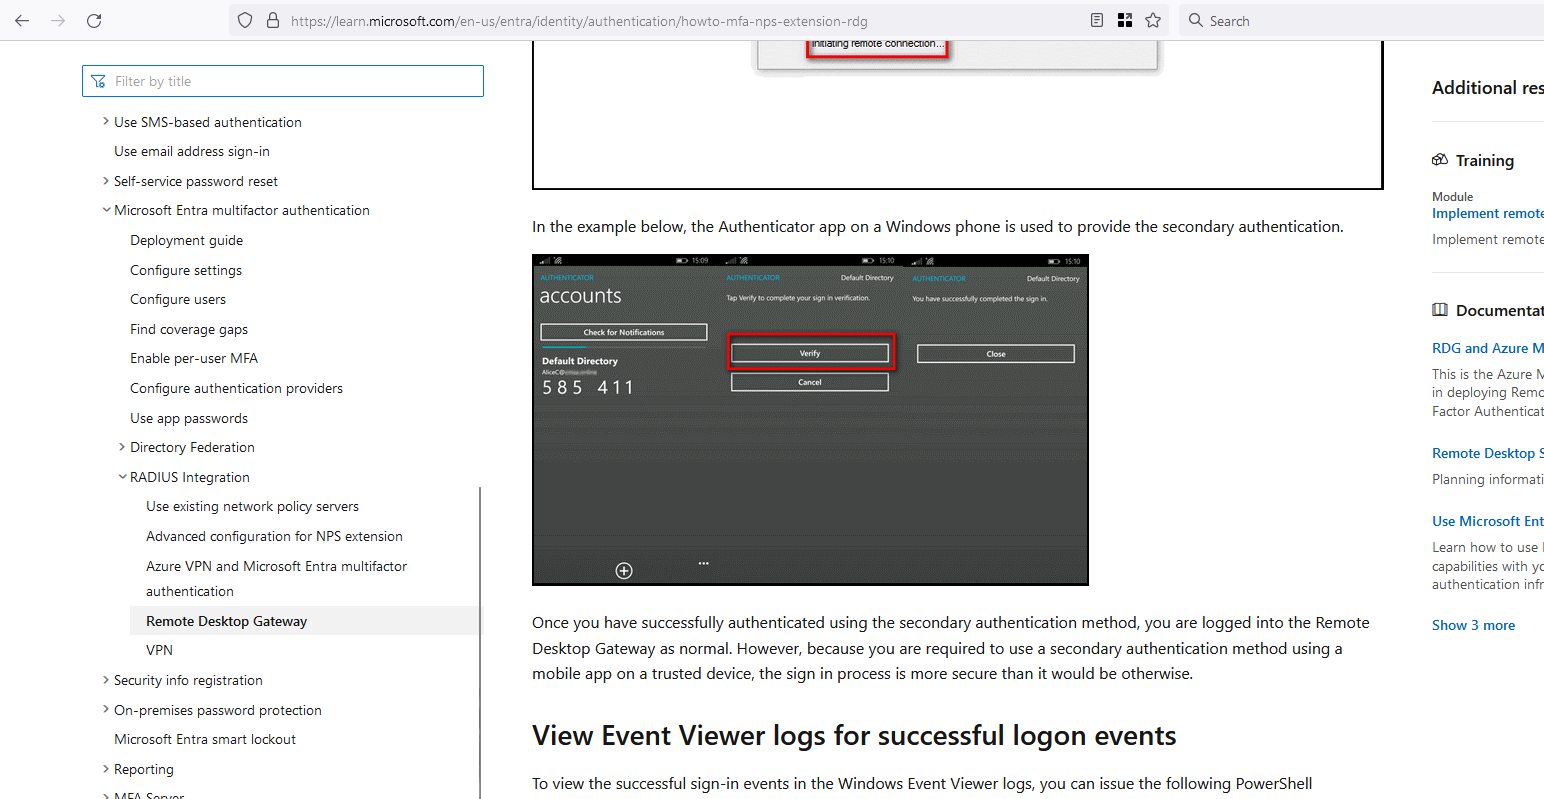Open the tracking protection shield icon
The height and width of the screenshot is (799, 1544).
(x=245, y=20)
